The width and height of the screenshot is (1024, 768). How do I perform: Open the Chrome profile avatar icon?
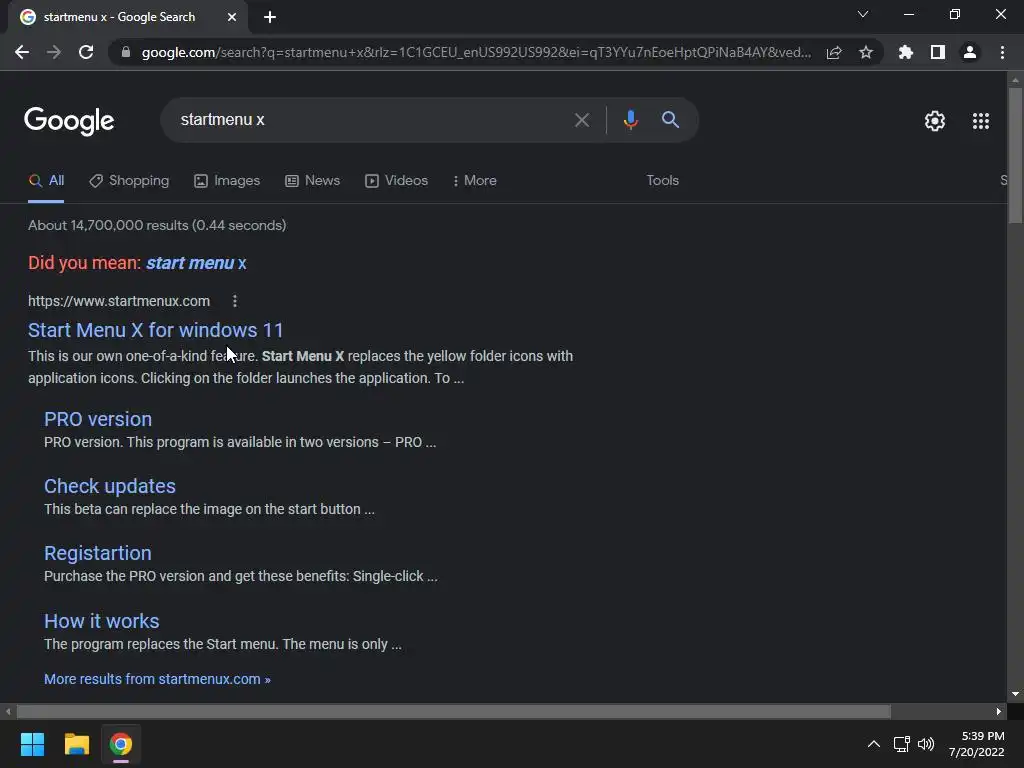point(970,52)
